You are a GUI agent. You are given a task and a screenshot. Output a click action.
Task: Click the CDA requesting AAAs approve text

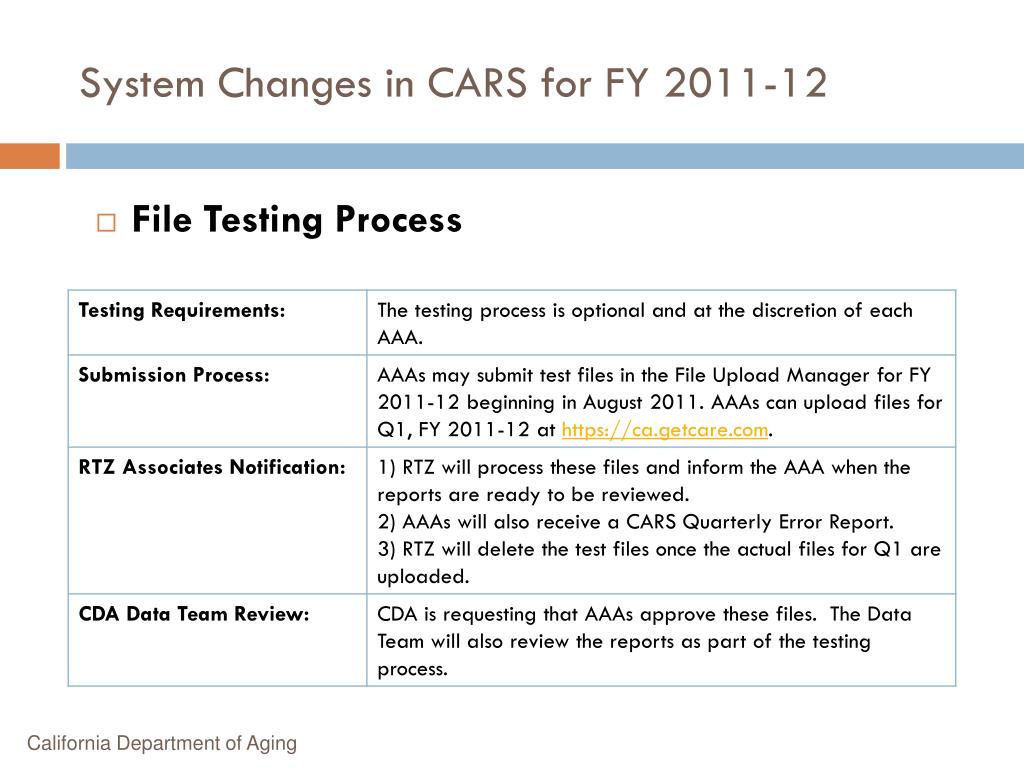click(597, 615)
